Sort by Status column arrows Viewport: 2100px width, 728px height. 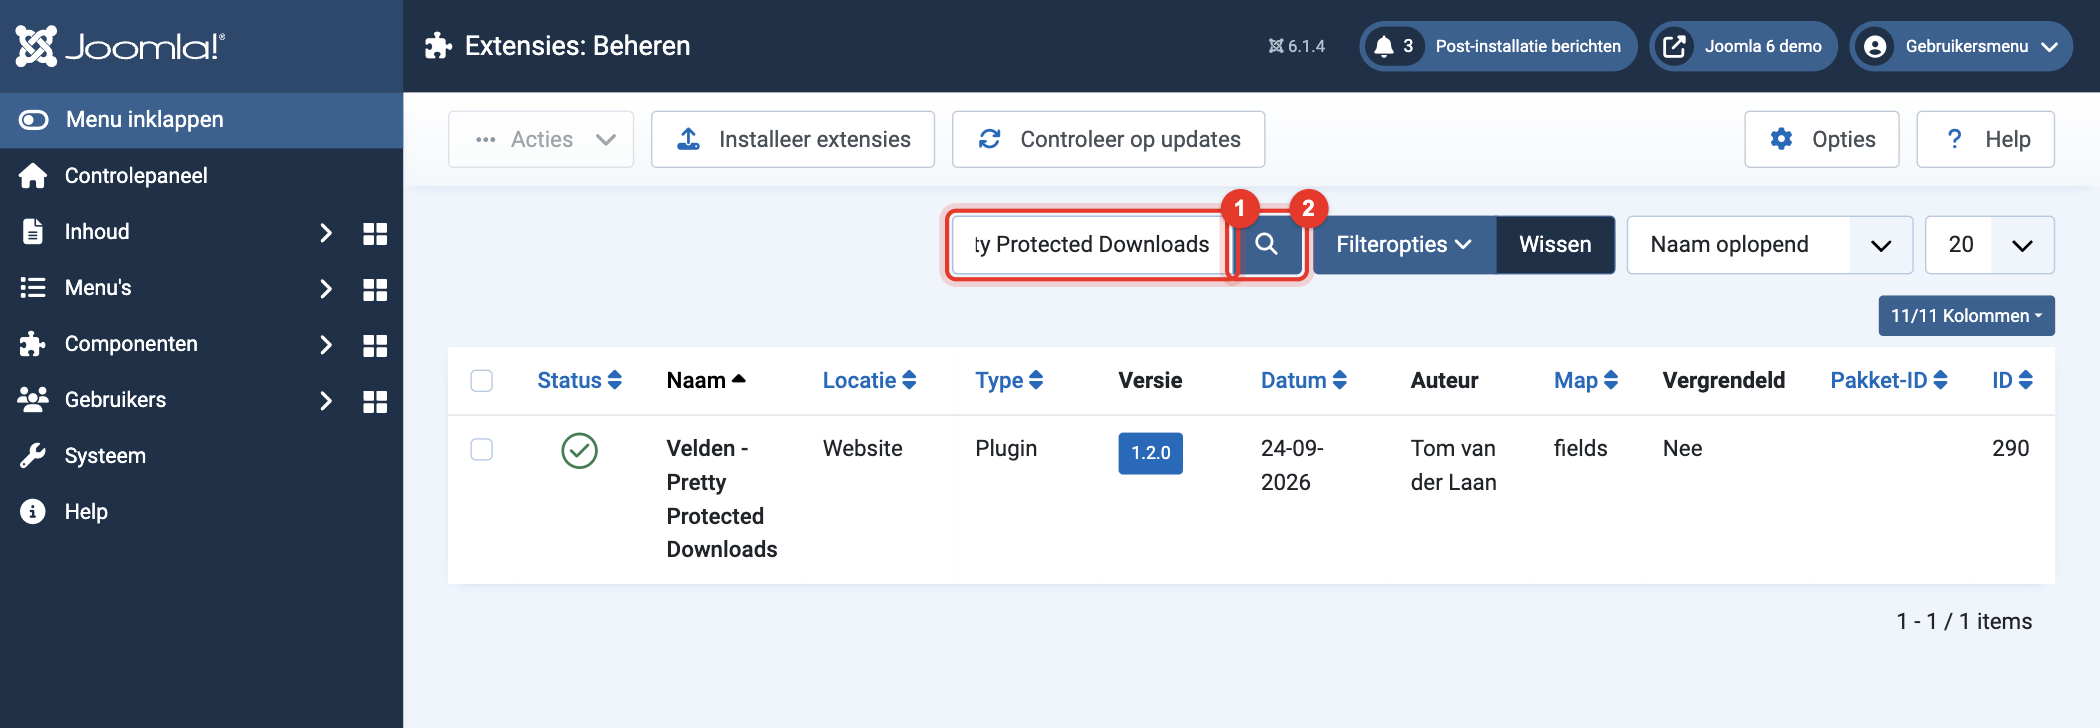pos(579,380)
